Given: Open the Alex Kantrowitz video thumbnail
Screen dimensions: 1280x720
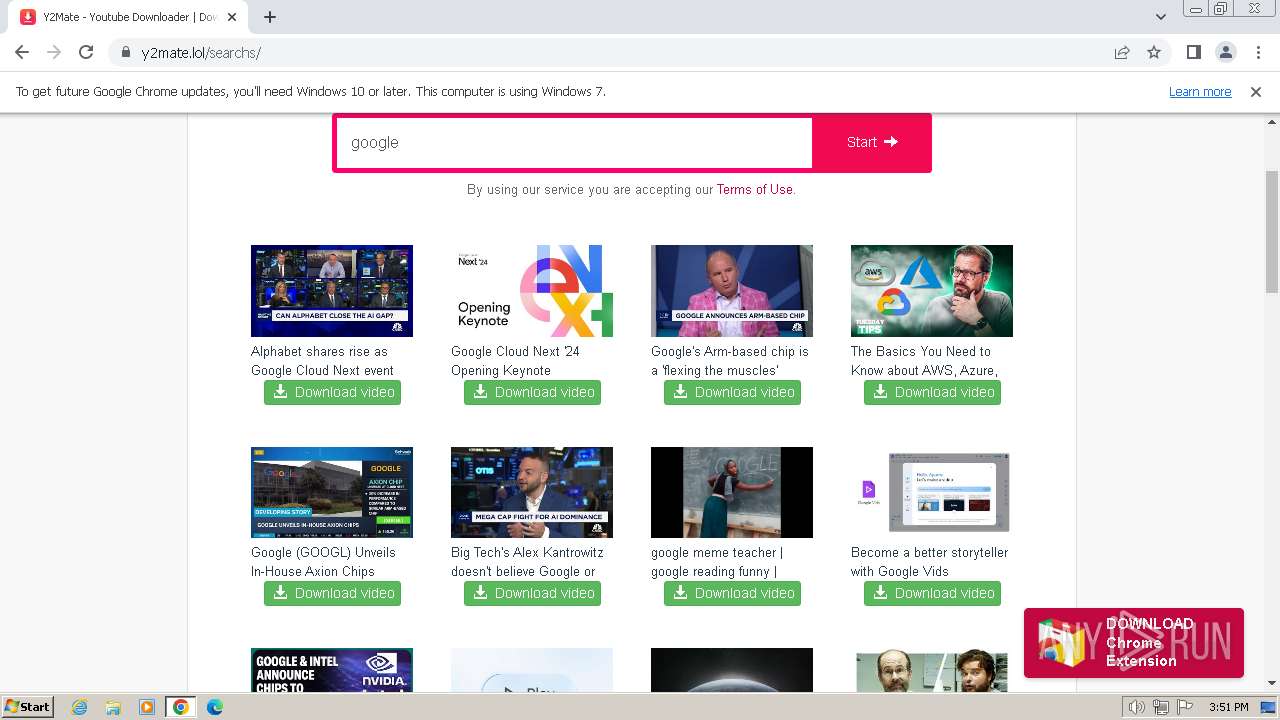Looking at the screenshot, I should 532,492.
